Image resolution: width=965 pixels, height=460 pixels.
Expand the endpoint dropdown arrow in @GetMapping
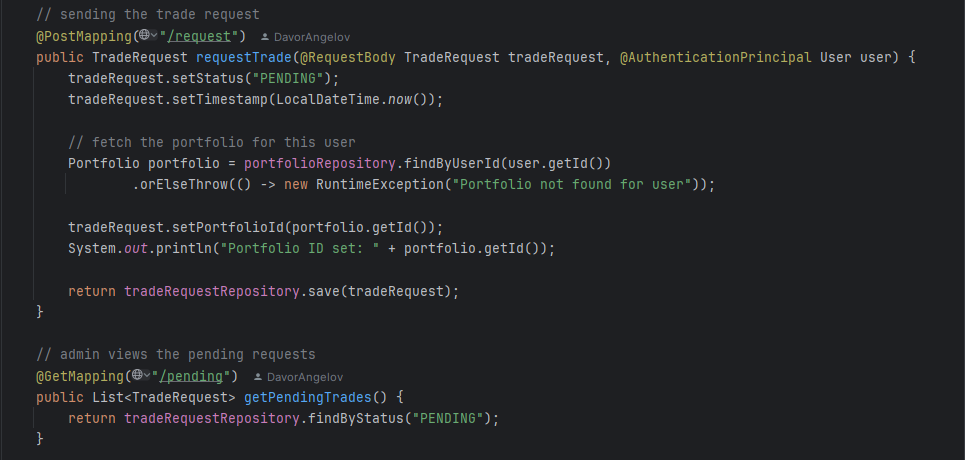(x=147, y=377)
